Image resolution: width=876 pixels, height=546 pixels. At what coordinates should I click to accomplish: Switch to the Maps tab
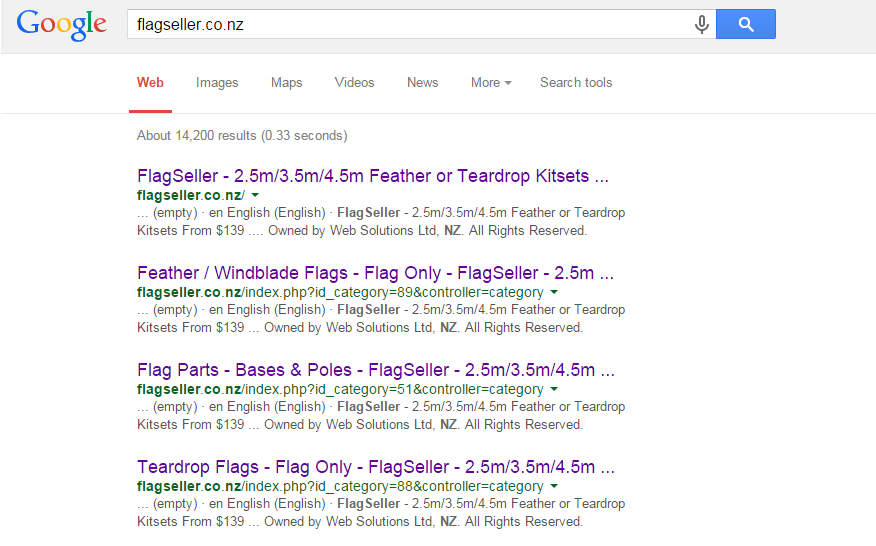point(287,83)
